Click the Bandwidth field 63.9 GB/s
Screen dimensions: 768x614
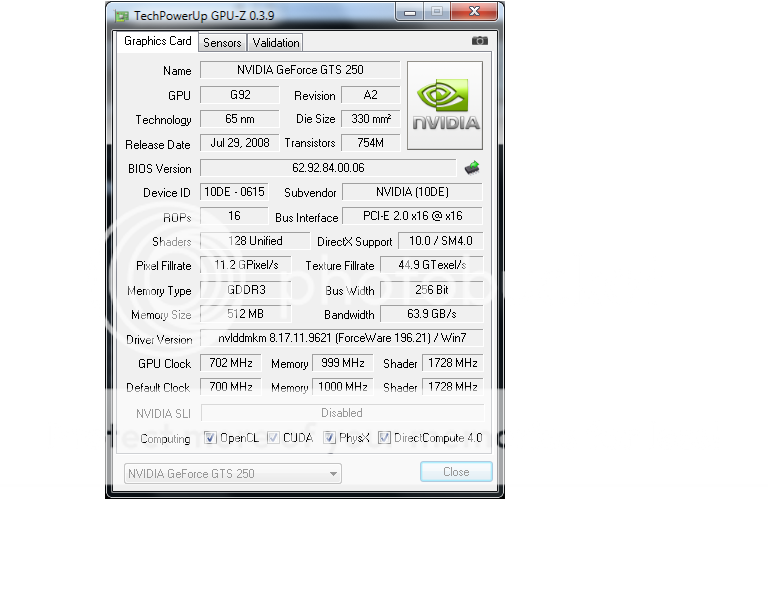(432, 314)
